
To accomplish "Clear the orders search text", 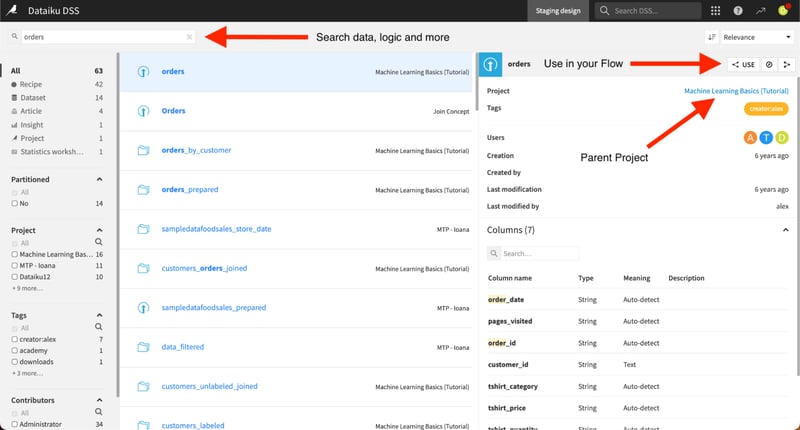I will pyautogui.click(x=189, y=37).
